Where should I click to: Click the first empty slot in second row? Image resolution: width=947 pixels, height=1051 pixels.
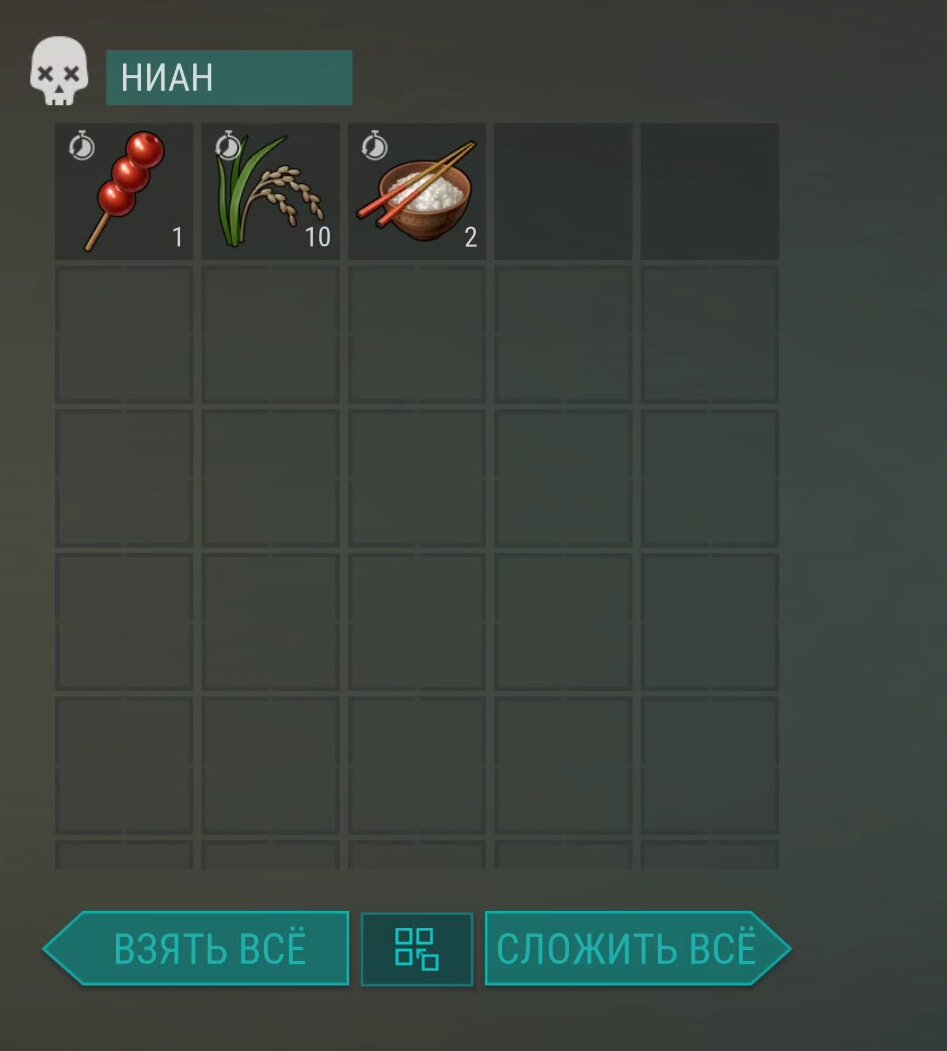[124, 334]
